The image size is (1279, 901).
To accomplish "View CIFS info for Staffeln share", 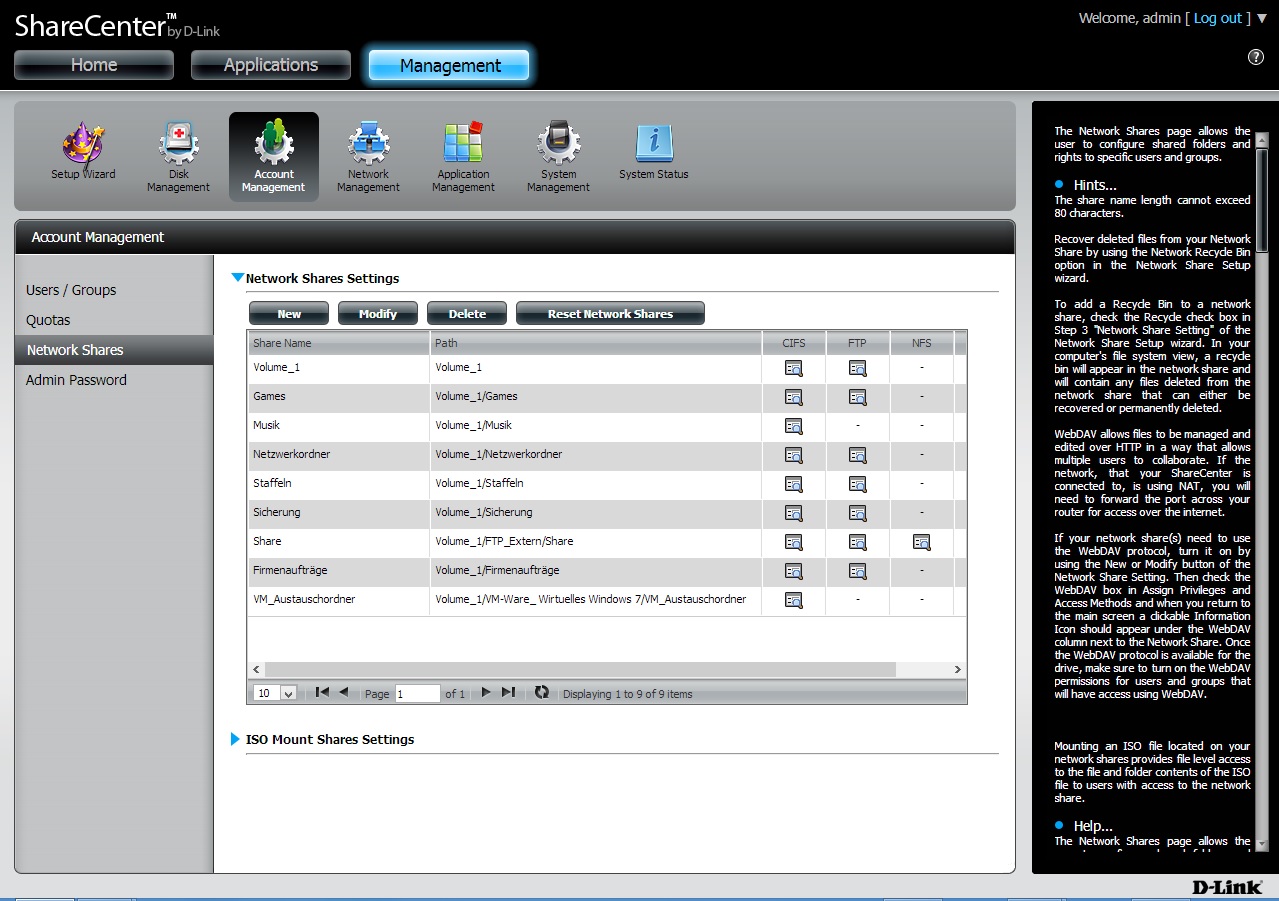I will click(x=794, y=484).
